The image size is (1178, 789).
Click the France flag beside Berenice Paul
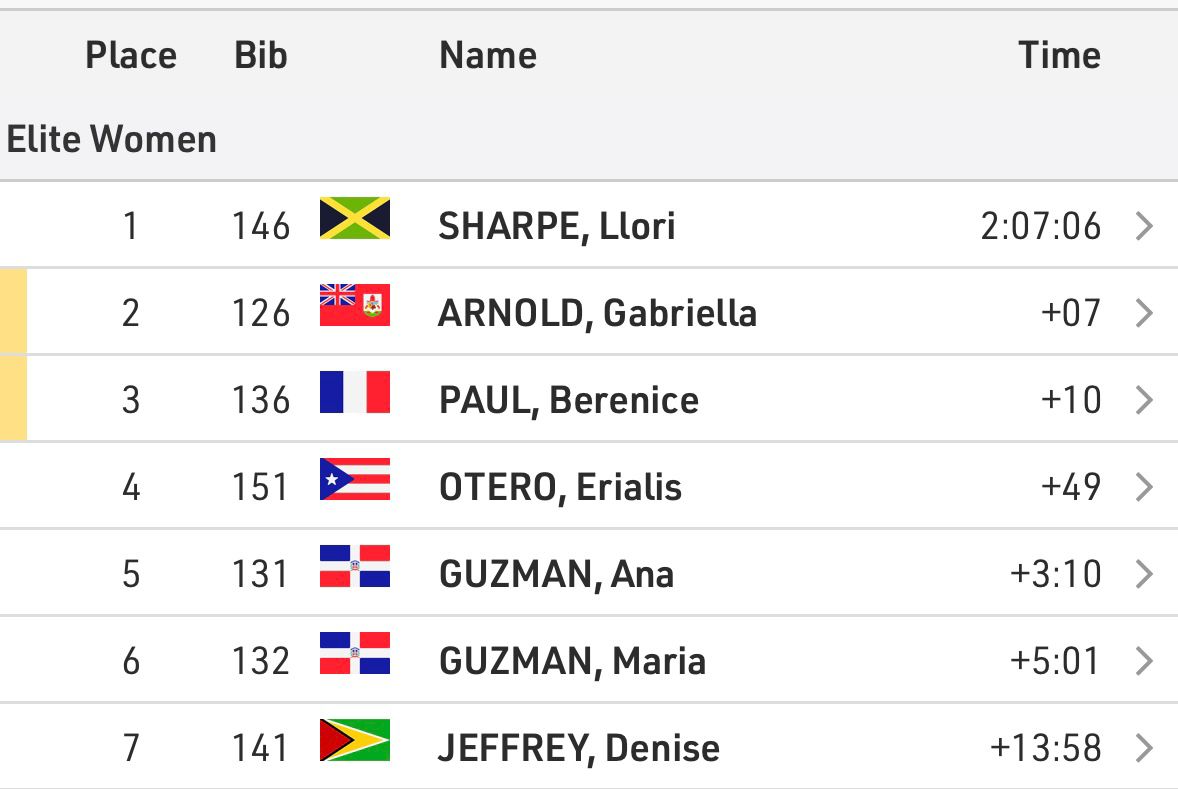pyautogui.click(x=355, y=392)
